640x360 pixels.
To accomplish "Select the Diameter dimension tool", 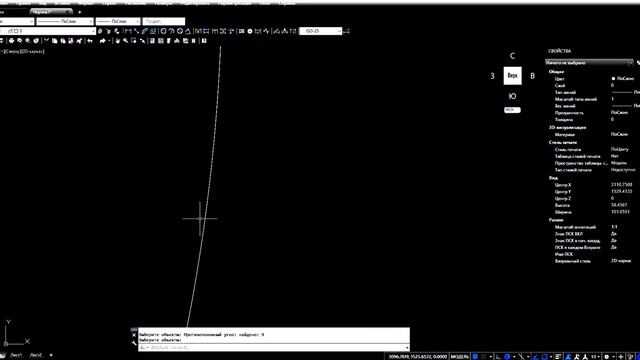I will click(180, 31).
